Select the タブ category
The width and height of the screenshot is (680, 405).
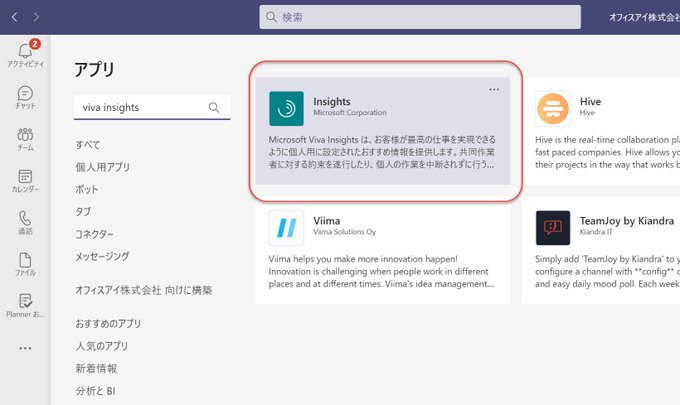[x=83, y=212]
